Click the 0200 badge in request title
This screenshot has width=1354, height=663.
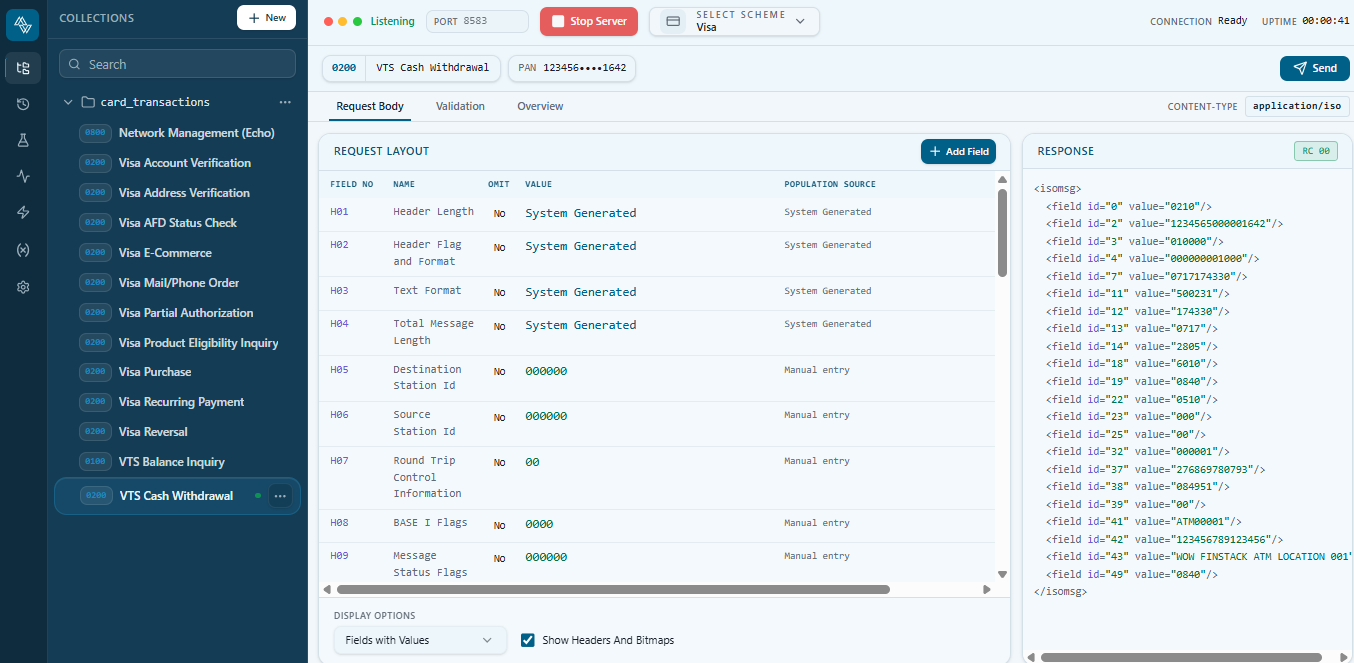(x=344, y=68)
